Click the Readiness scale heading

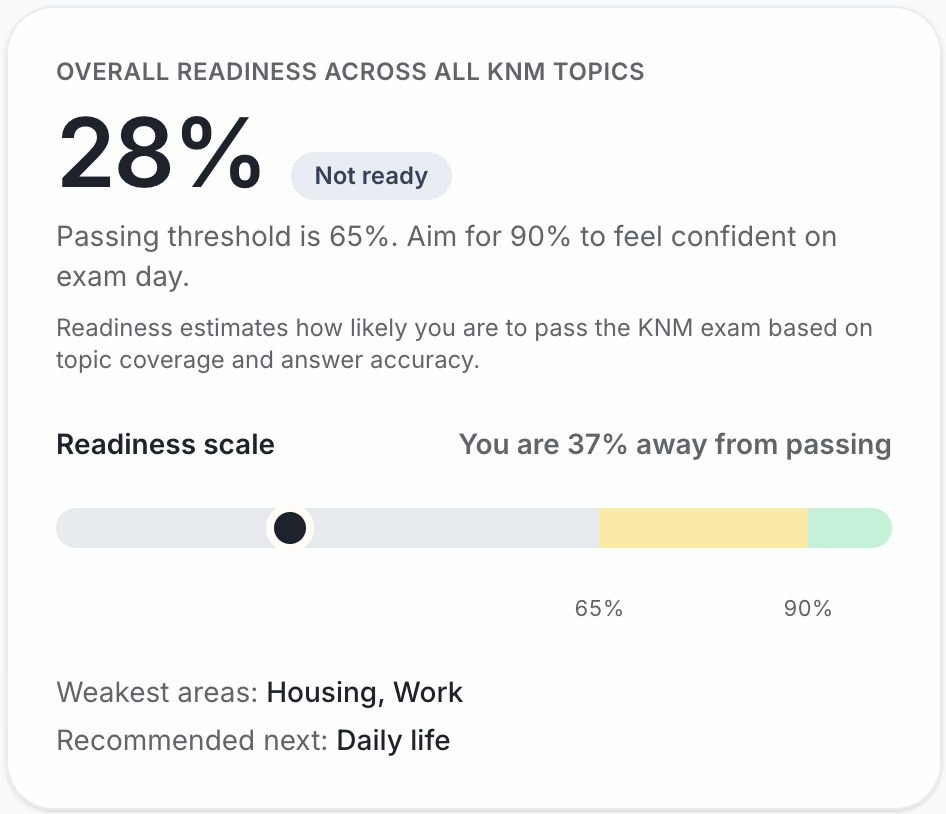tap(165, 444)
